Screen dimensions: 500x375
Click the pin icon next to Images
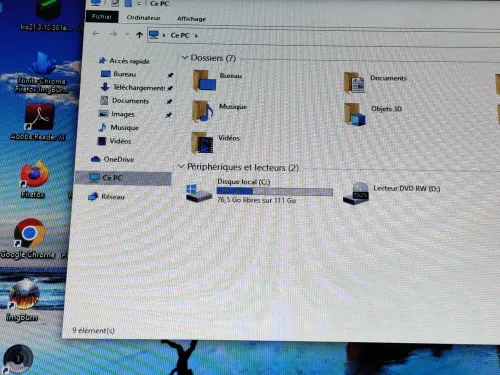(169, 115)
